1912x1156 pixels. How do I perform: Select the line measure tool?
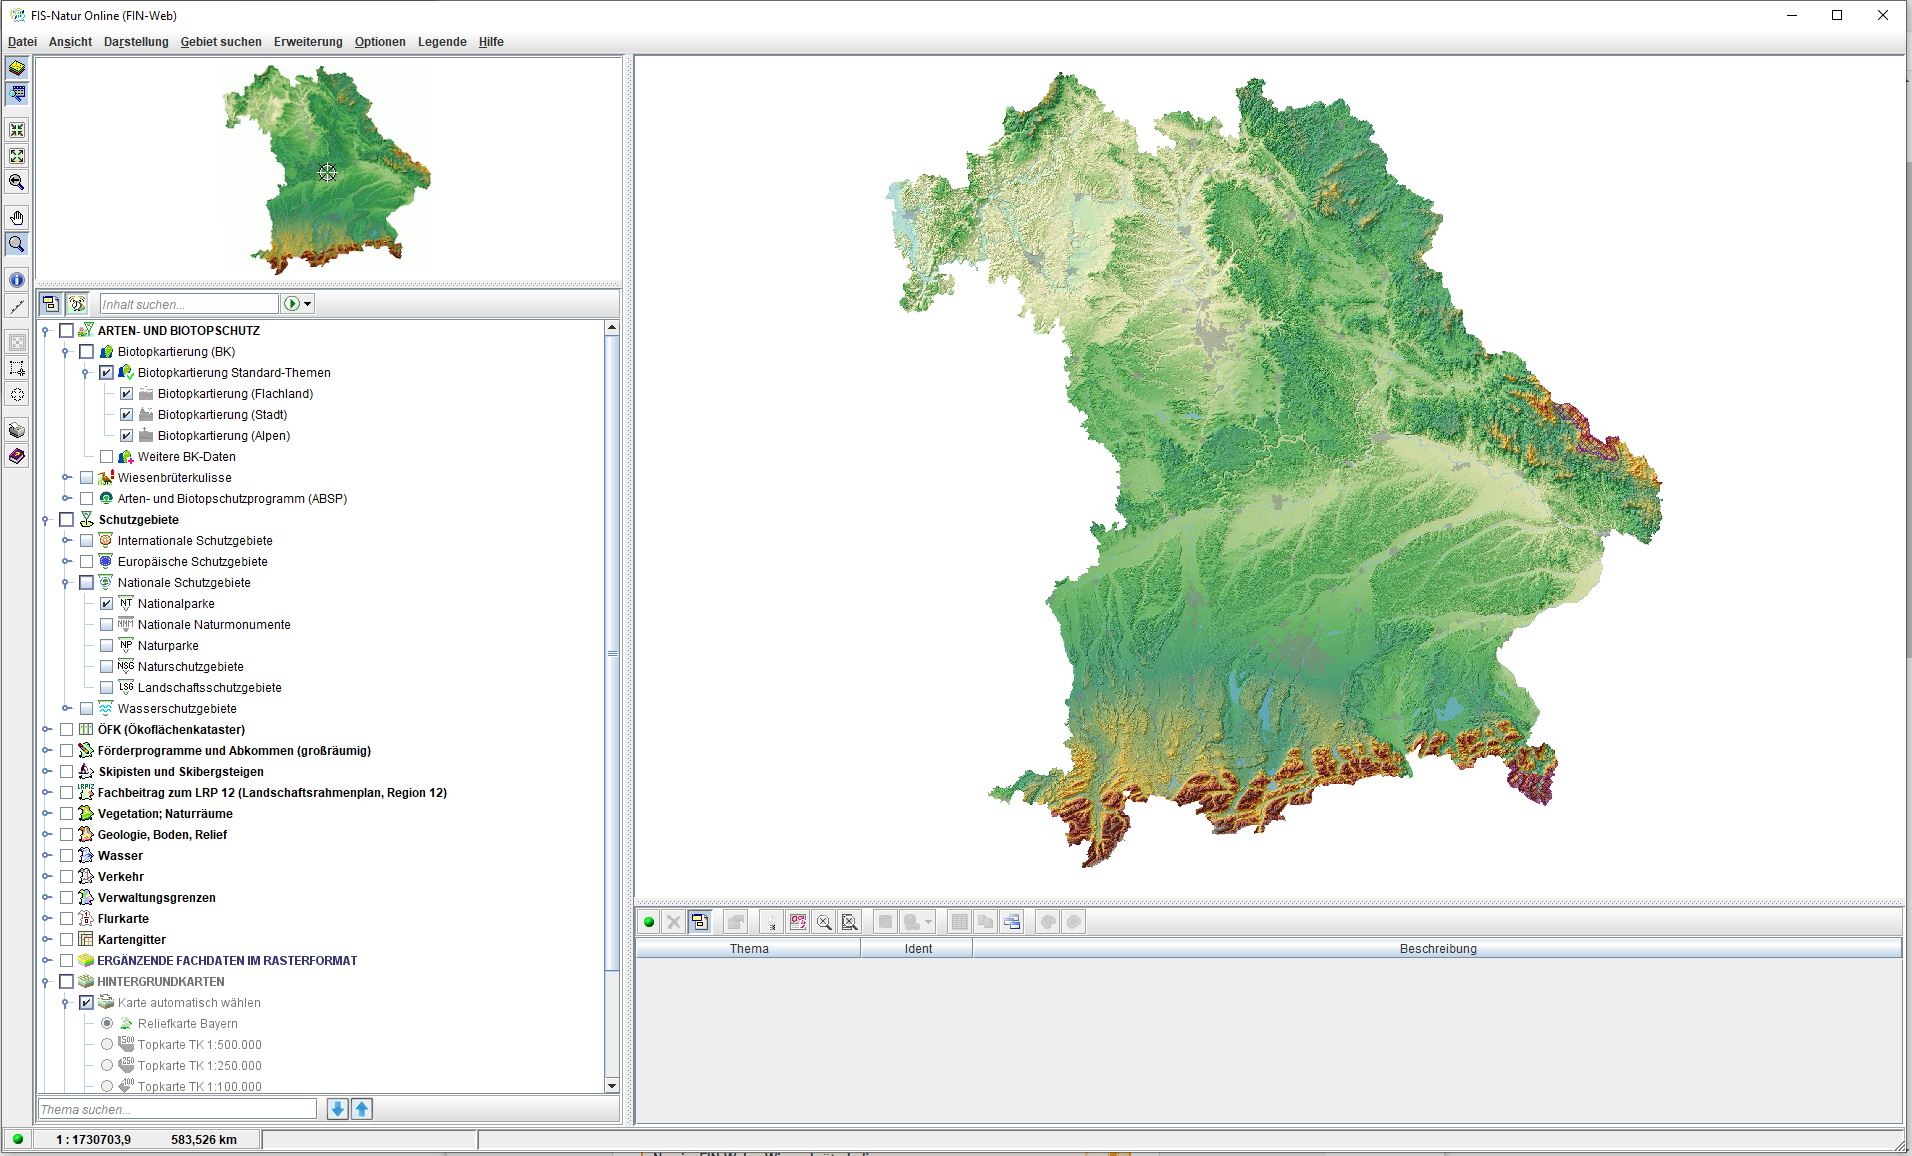point(17,306)
